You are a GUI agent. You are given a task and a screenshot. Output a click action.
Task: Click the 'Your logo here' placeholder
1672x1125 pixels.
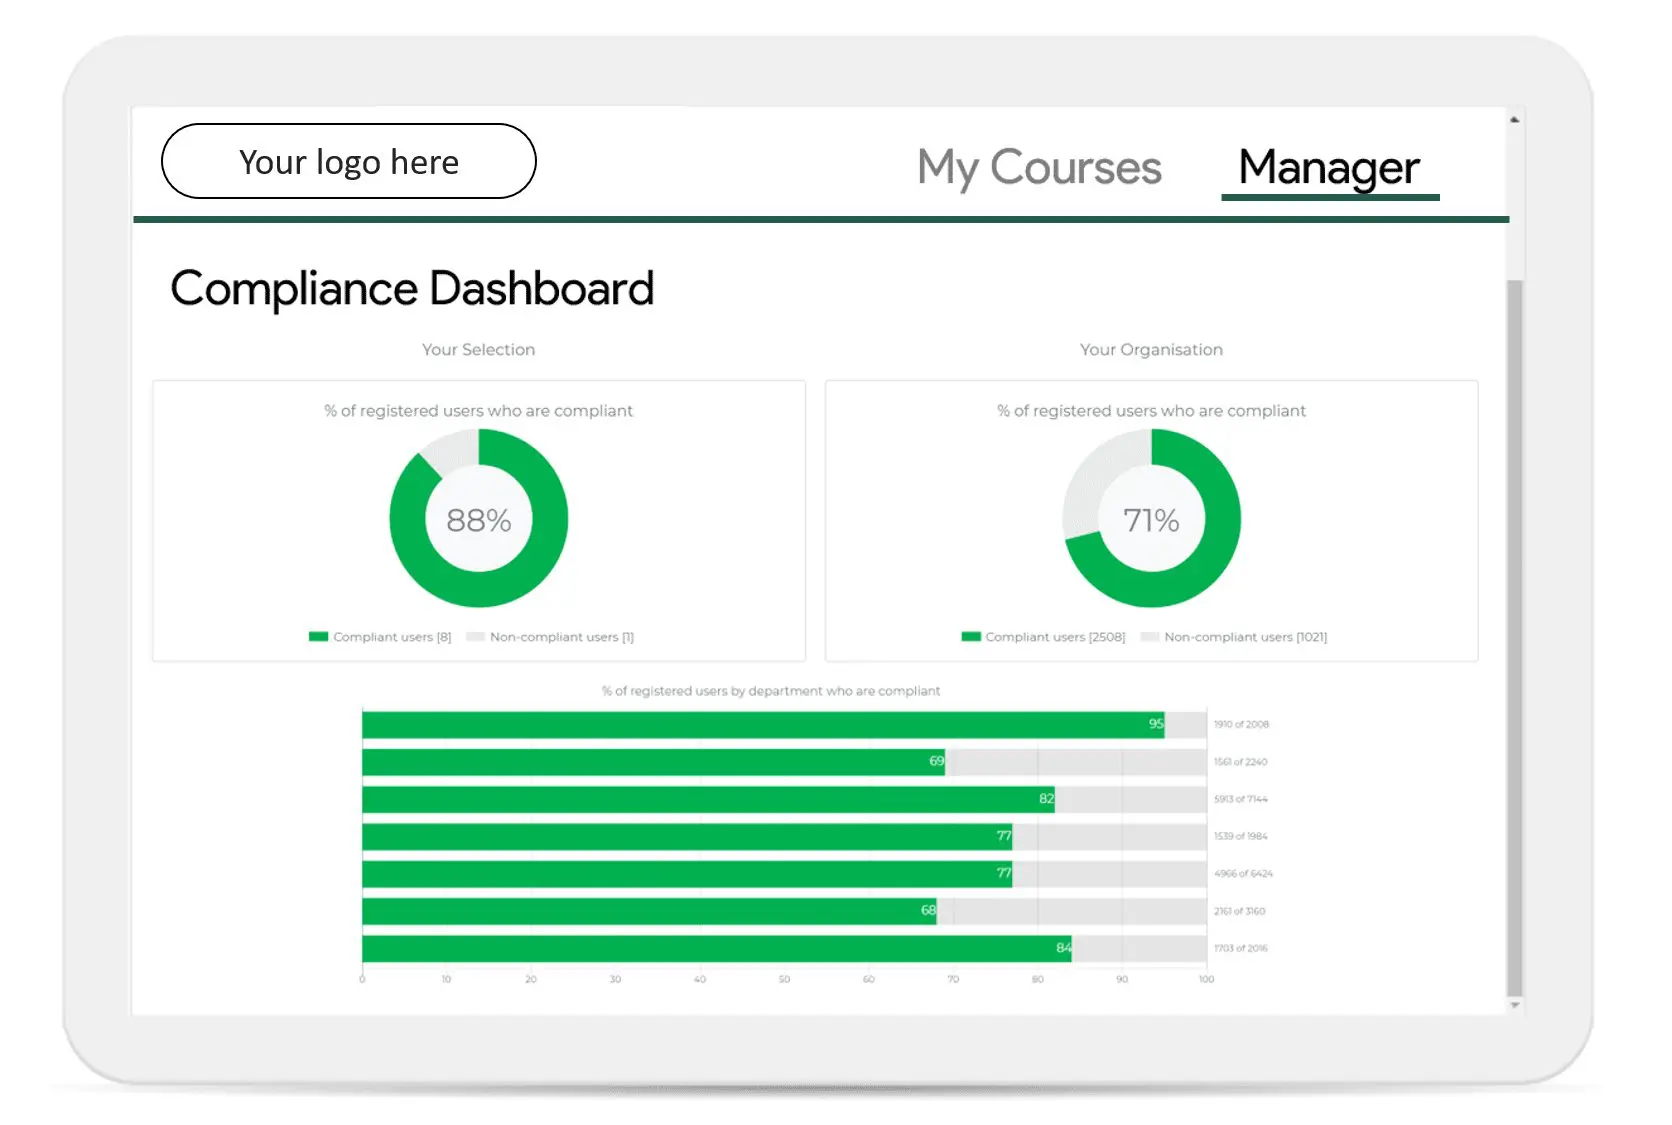coord(349,161)
